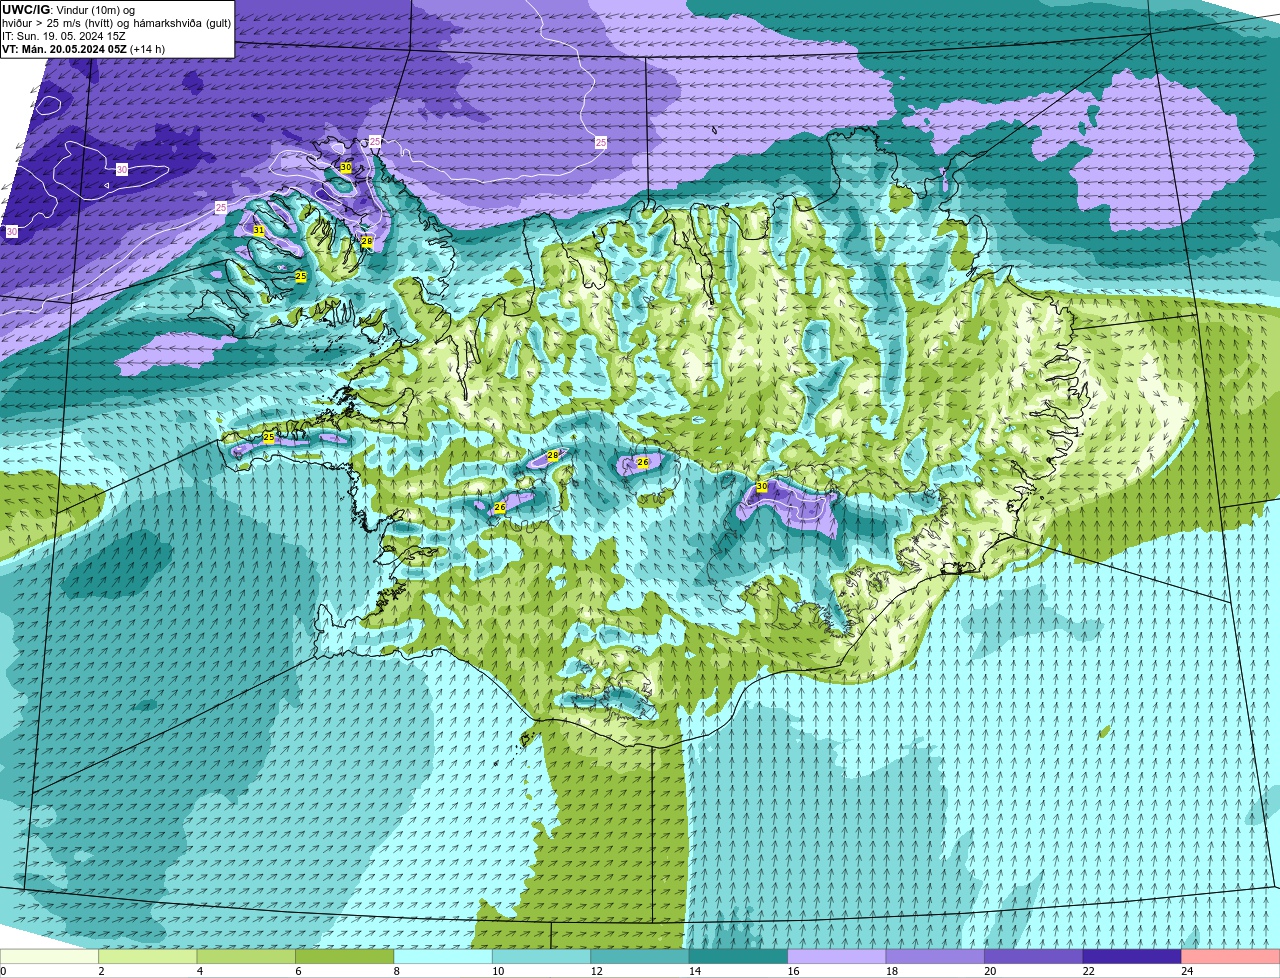Viewport: 1280px width, 978px height.
Task: Click the legend tick label '12'
Action: (597, 971)
